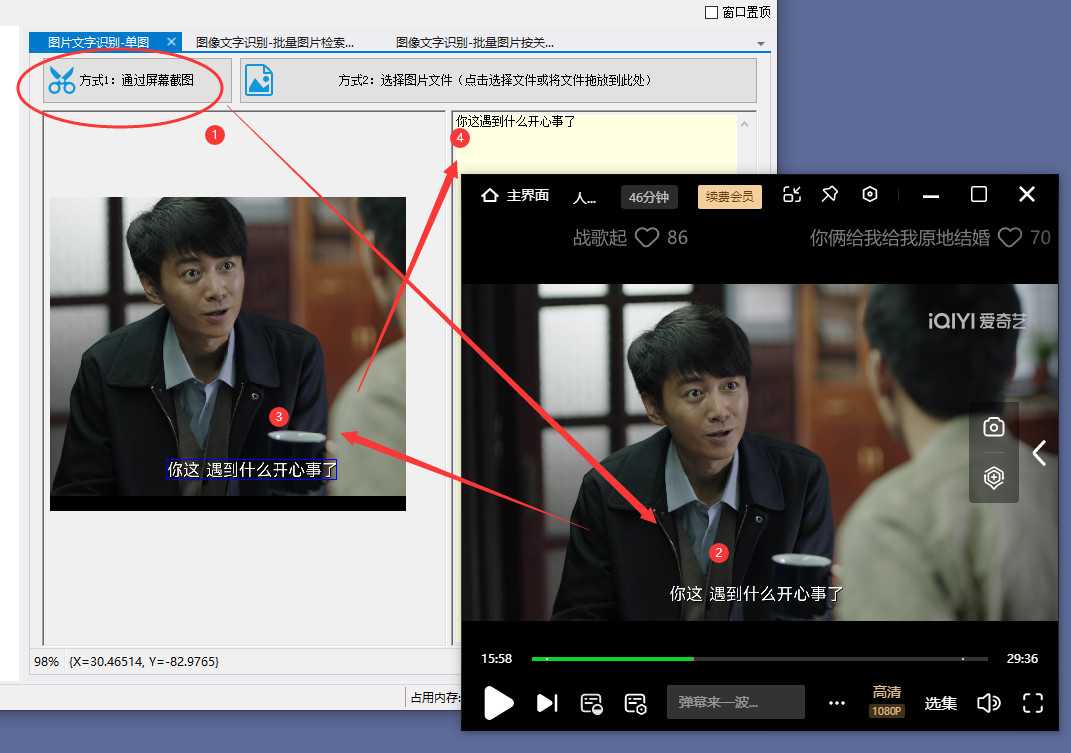Viewport: 1071px width, 753px height.
Task: Click the image file picker icon
Action: [259, 80]
